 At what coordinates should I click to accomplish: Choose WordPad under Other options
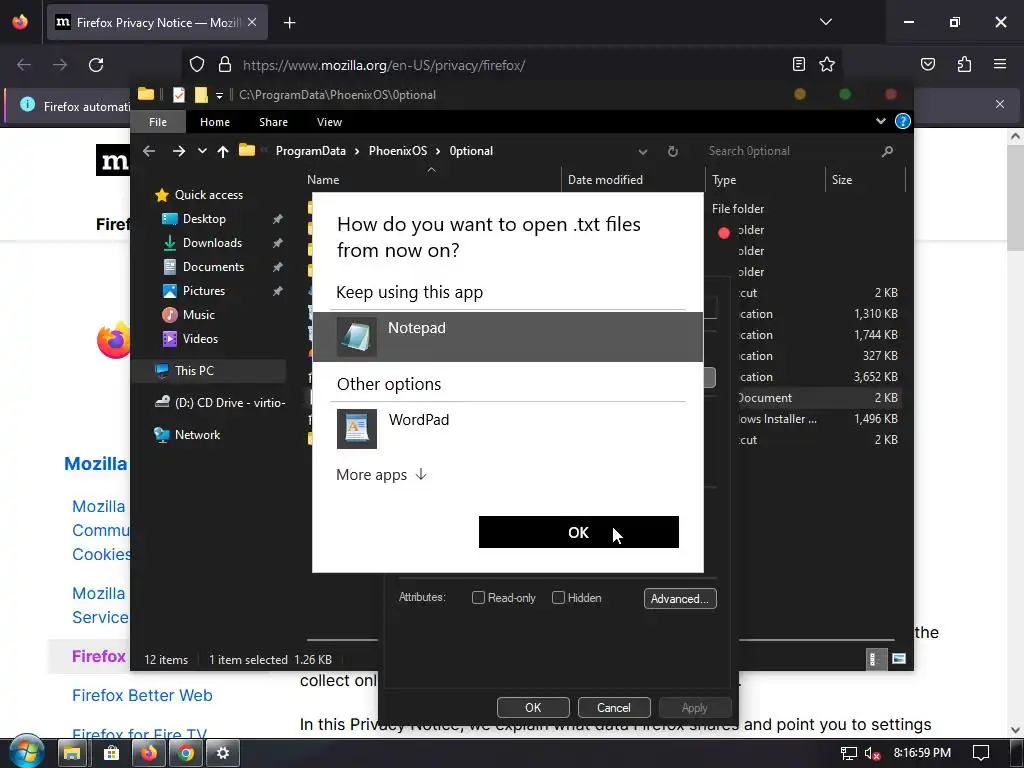coord(507,428)
